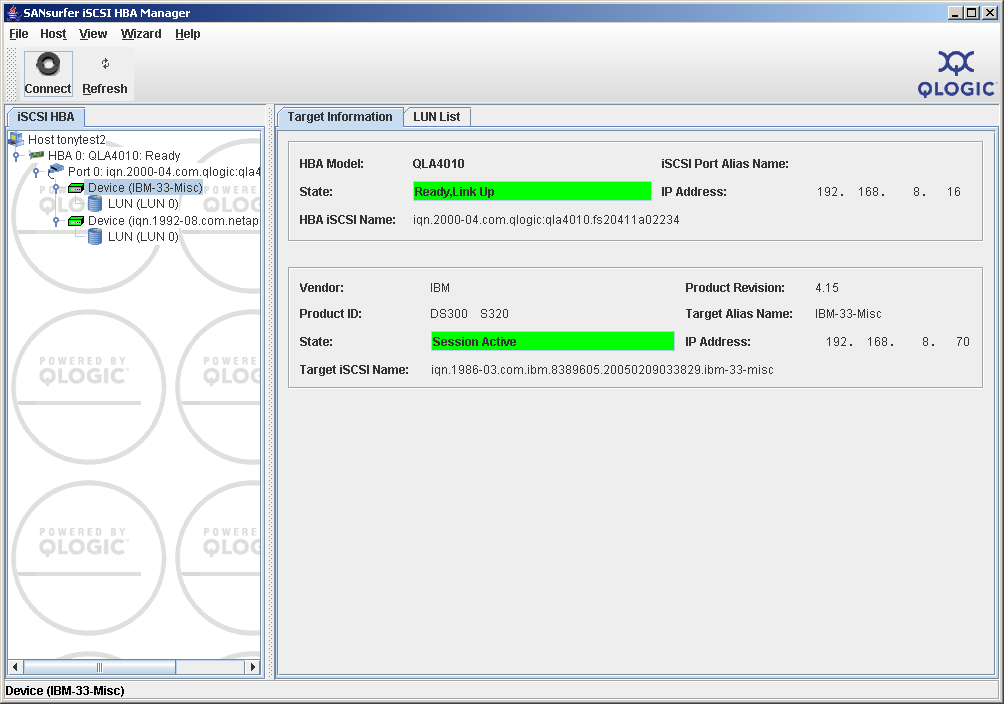Click the target IP address 192.168.8.70 field

coord(898,341)
